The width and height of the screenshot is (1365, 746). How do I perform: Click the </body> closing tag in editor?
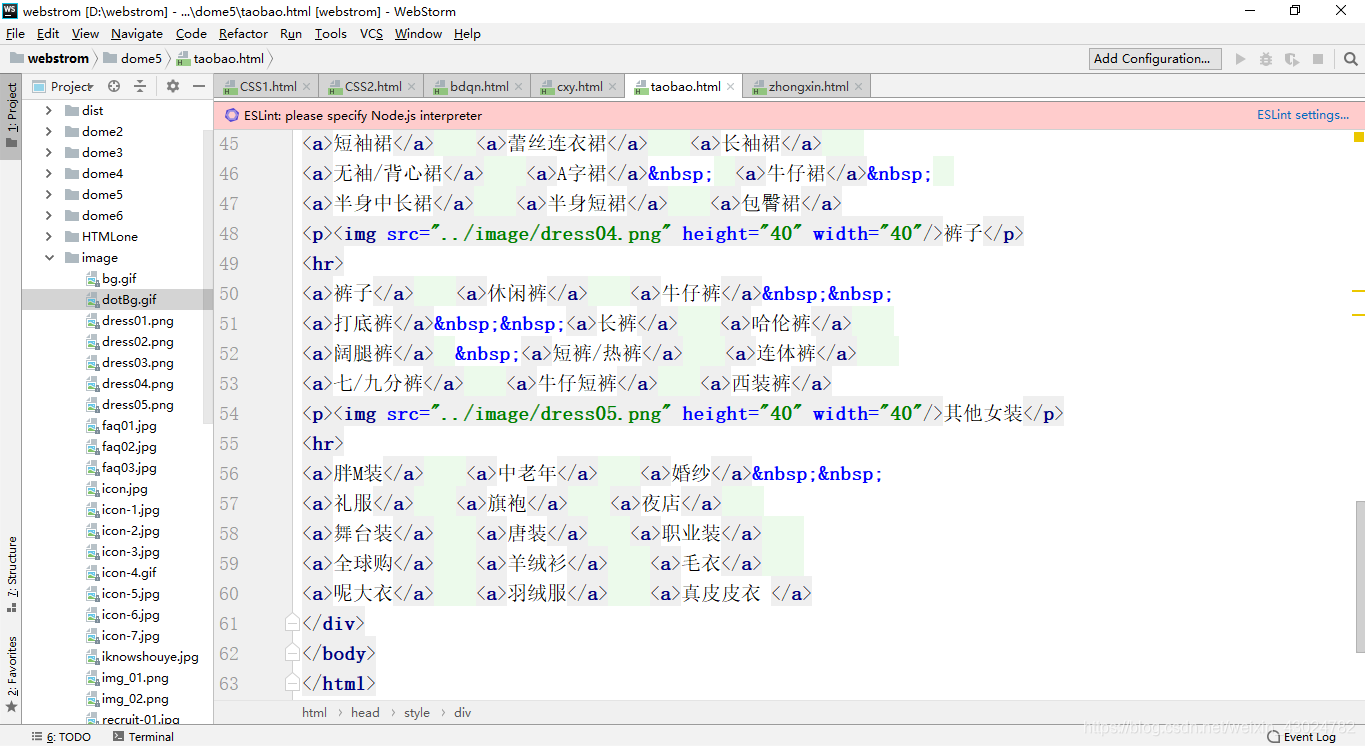(x=338, y=653)
